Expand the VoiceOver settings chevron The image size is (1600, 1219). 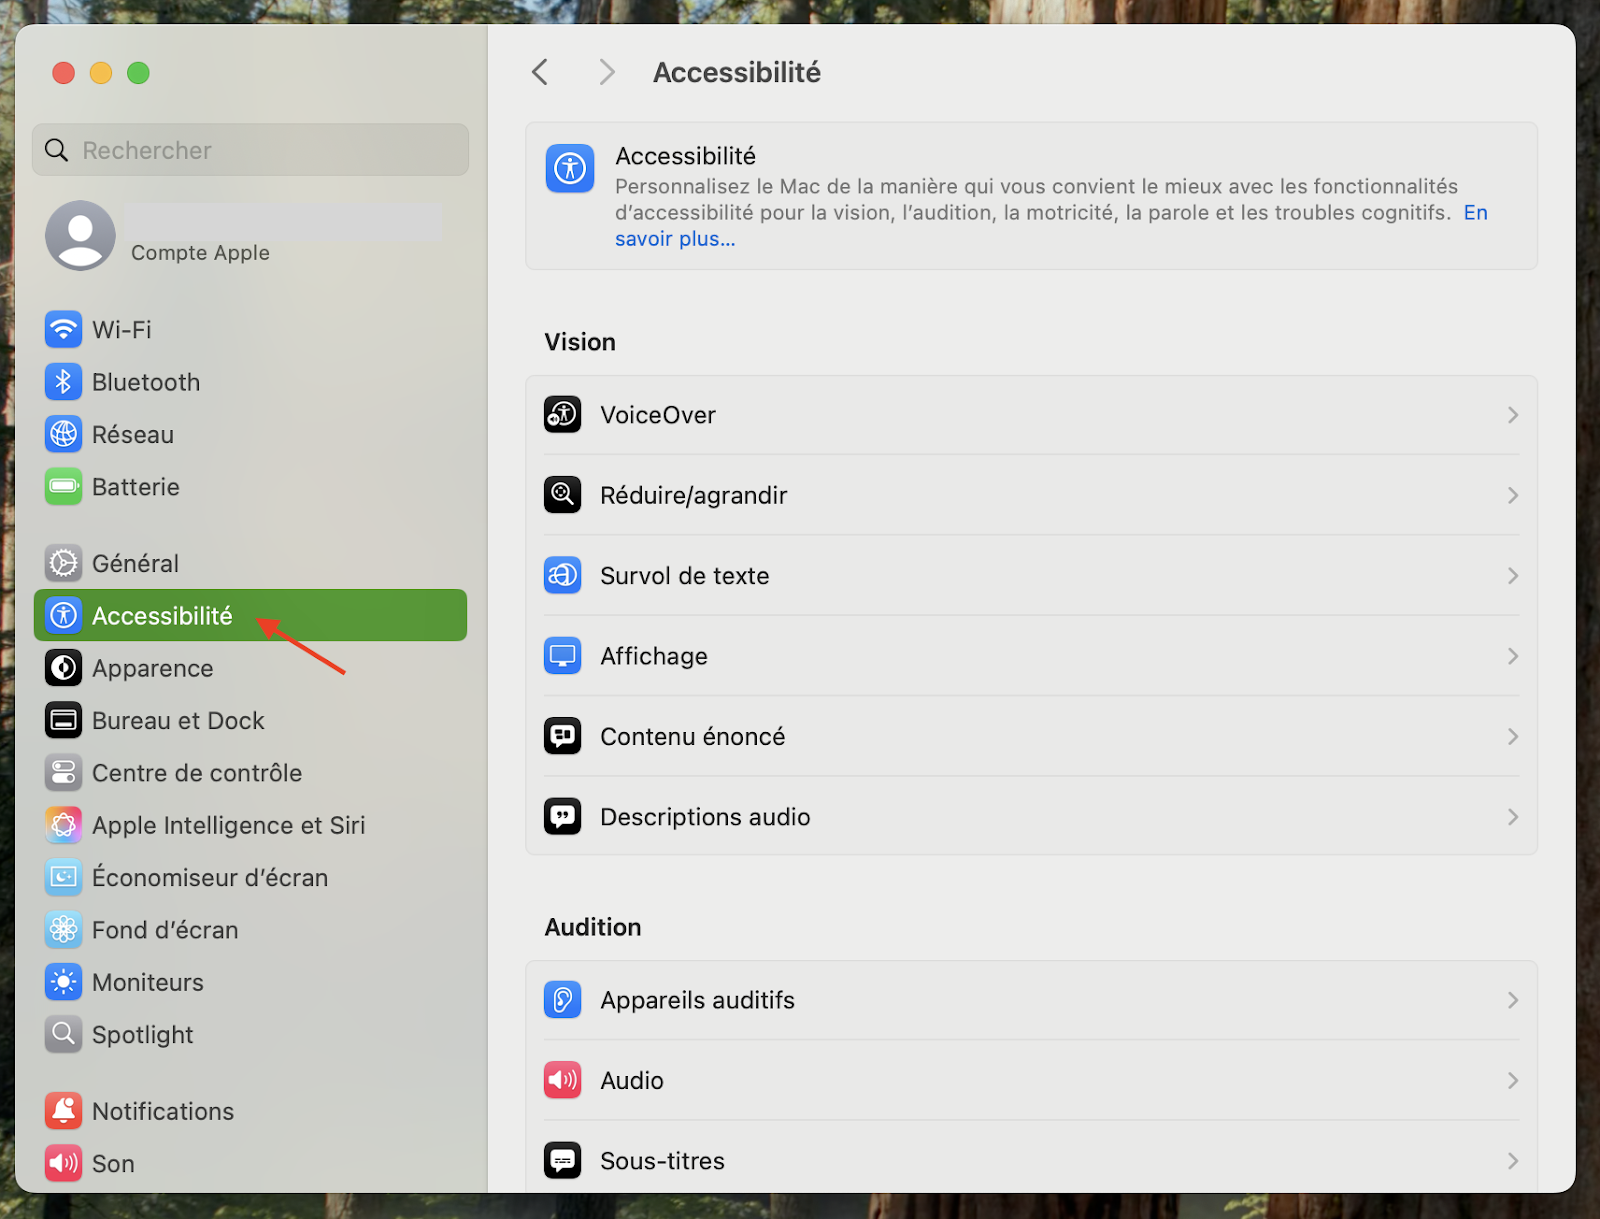coord(1512,415)
